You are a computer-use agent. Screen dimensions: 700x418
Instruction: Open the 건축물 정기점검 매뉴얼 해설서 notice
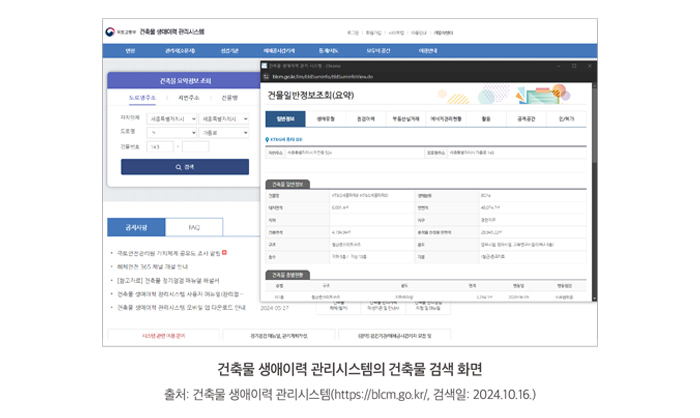point(168,281)
